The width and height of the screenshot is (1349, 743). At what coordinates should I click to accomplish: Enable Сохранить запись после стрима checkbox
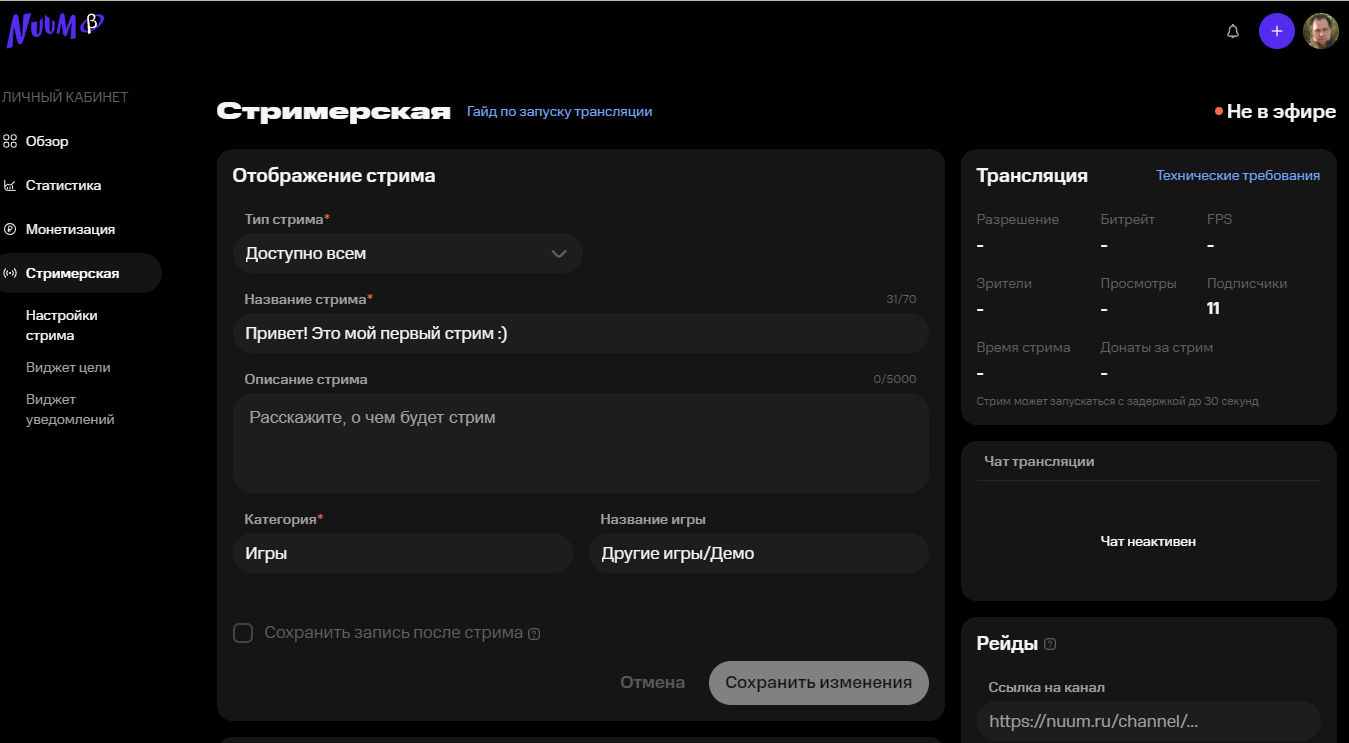coord(243,633)
